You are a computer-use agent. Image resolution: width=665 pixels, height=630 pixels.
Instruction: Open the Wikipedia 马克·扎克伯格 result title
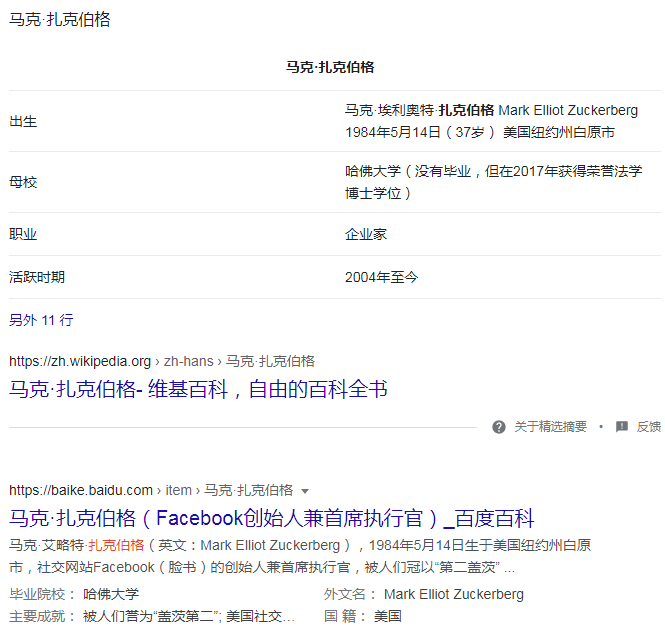coord(198,389)
